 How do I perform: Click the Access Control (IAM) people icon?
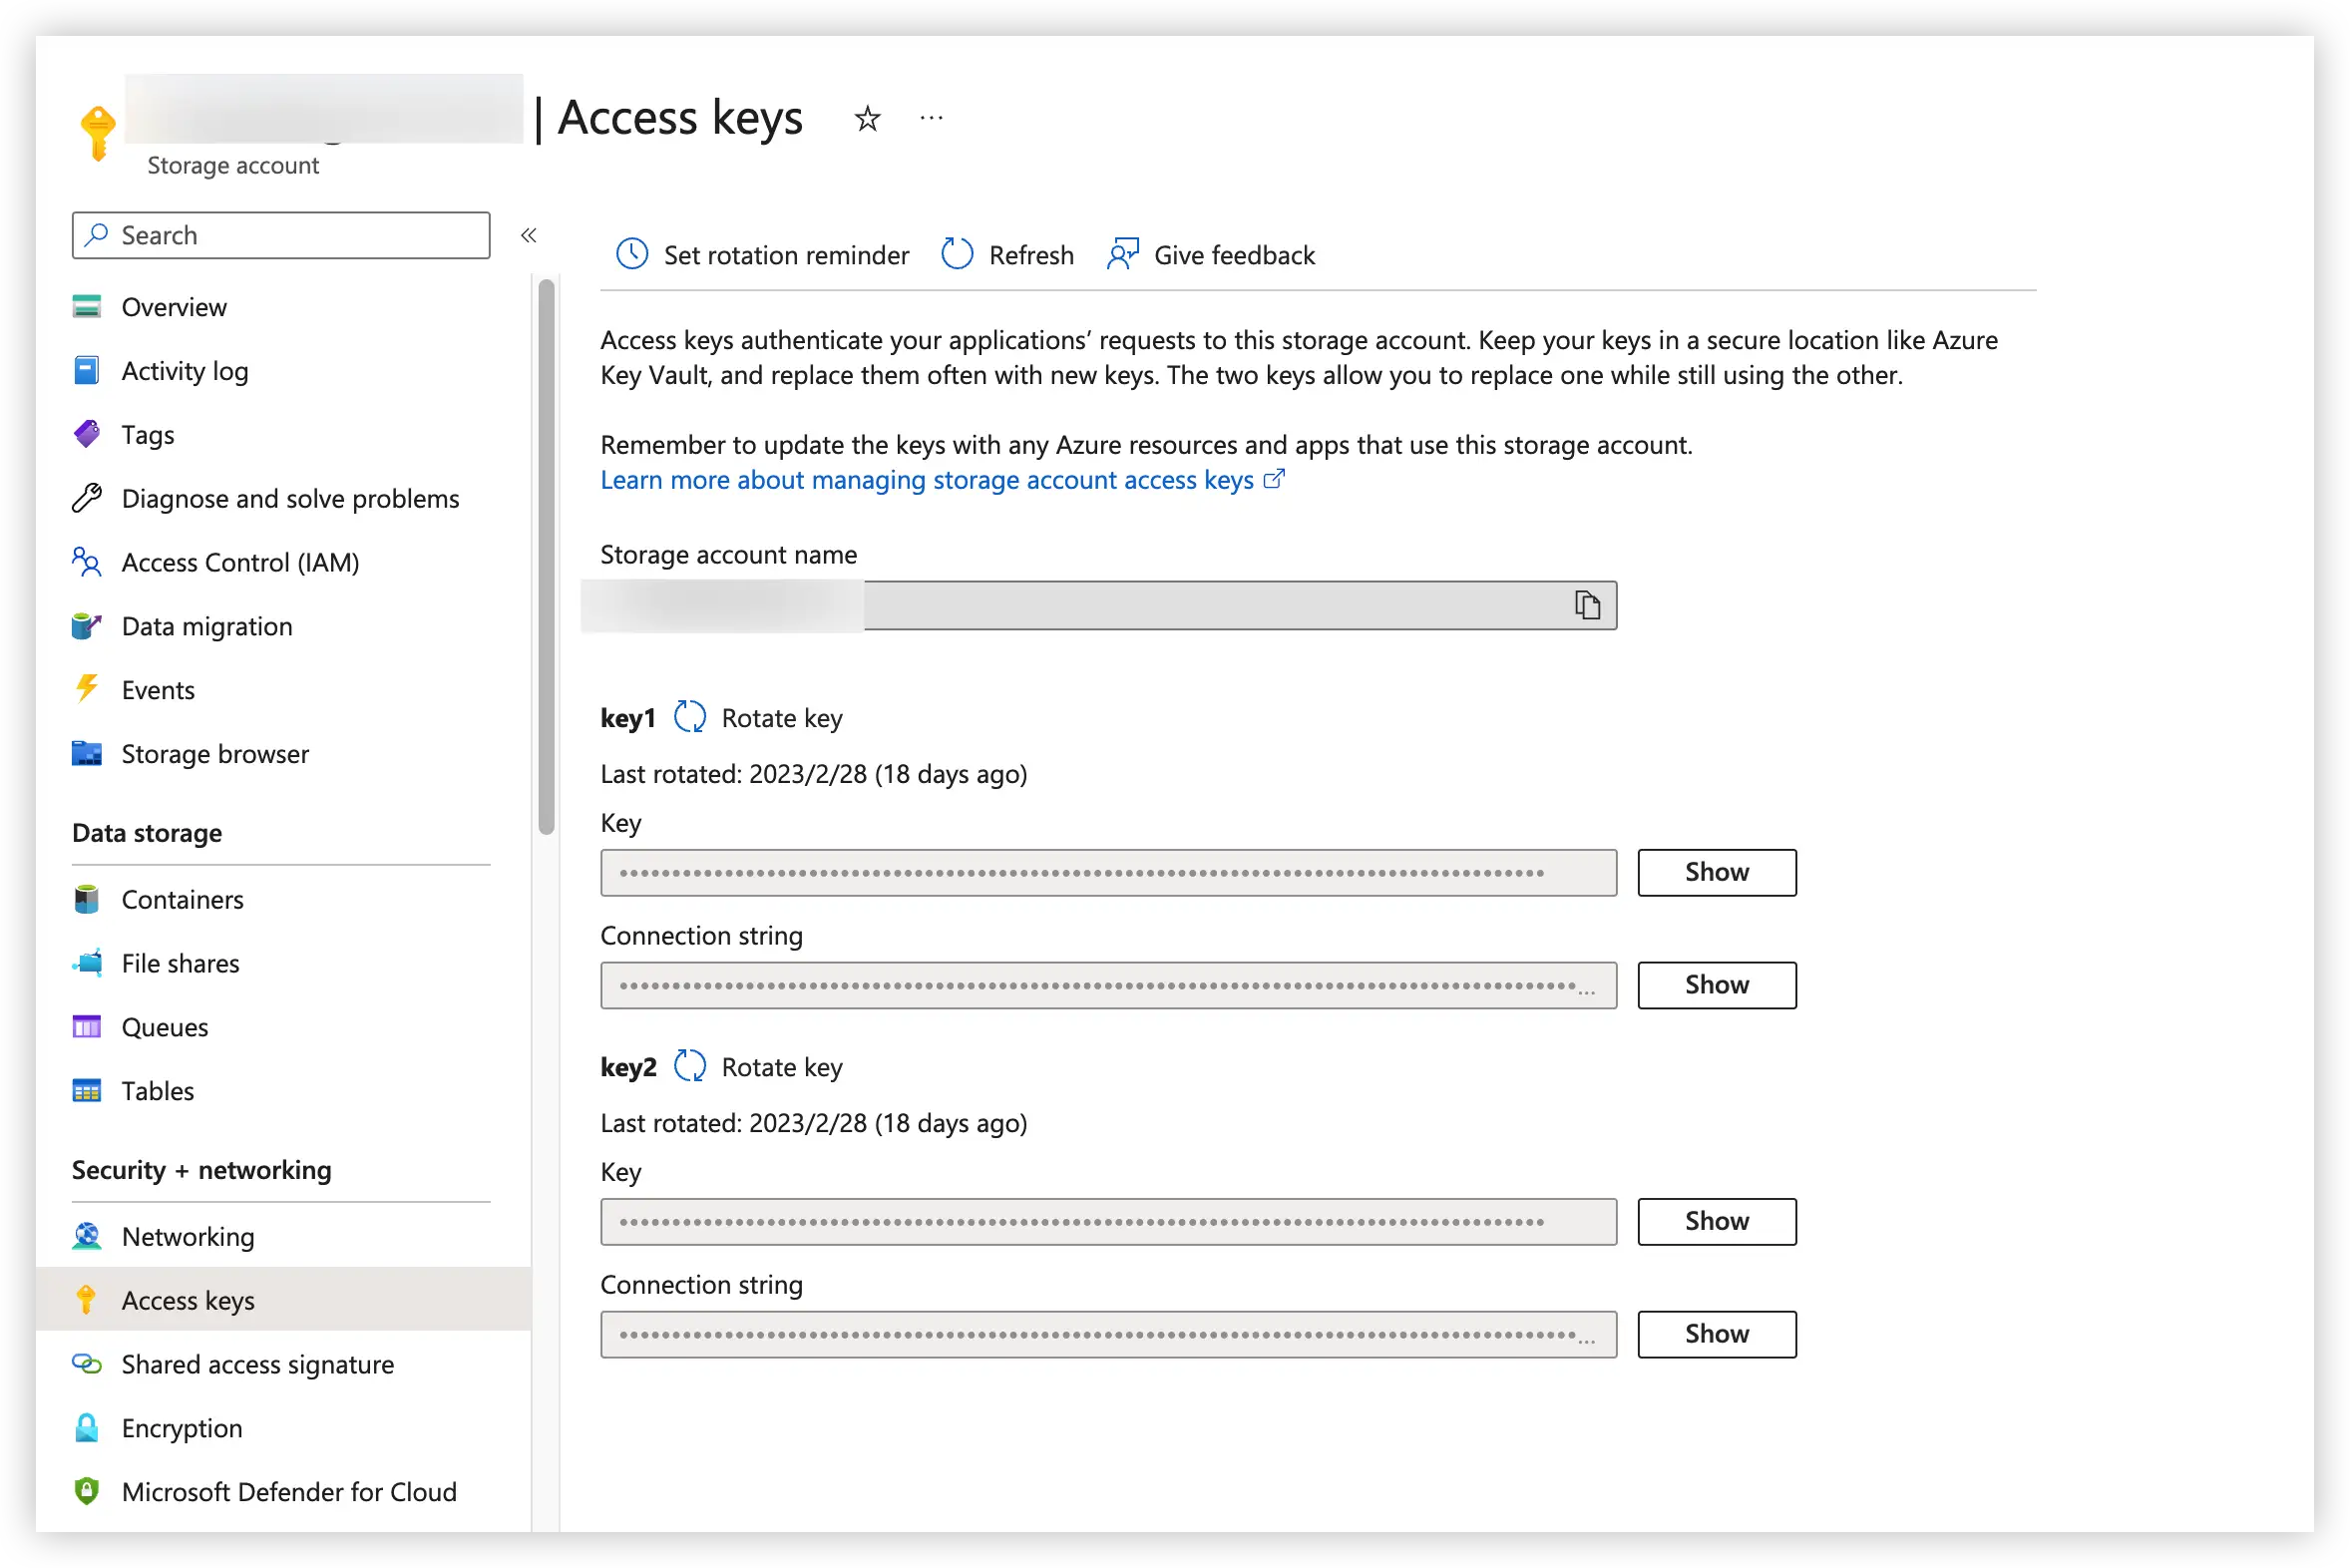[x=87, y=562]
